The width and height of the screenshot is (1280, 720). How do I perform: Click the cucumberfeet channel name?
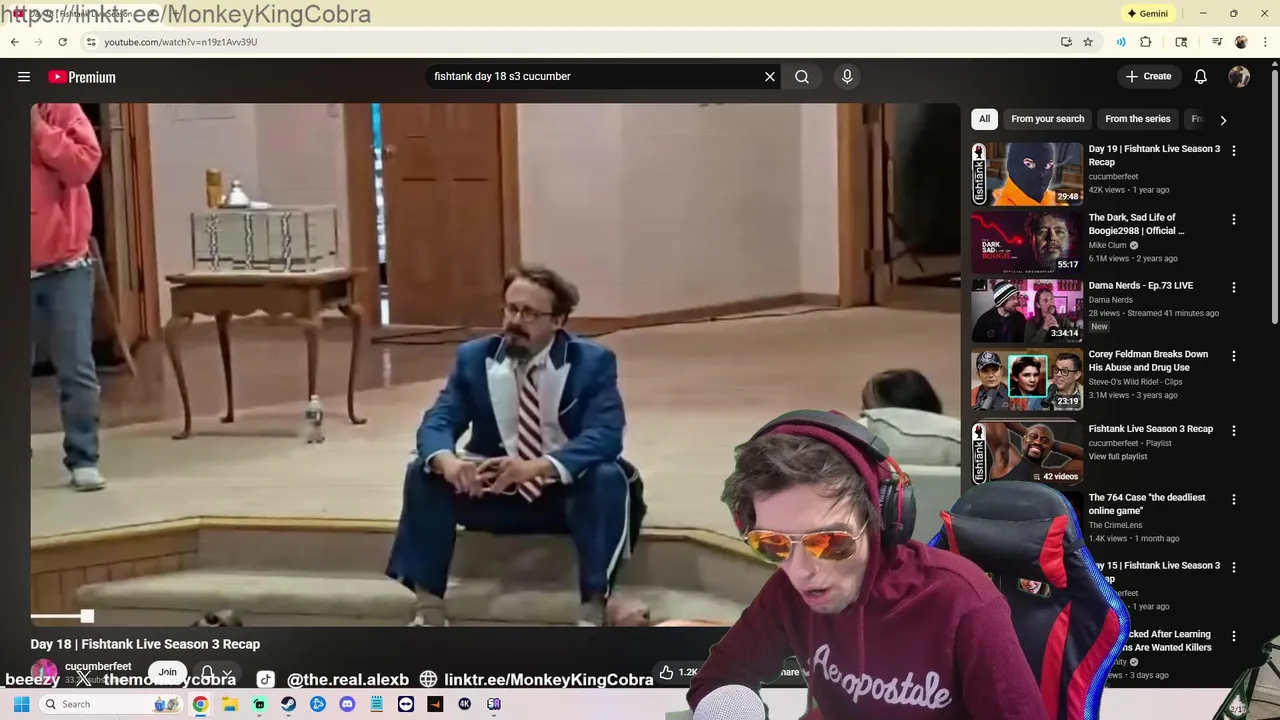click(98, 666)
